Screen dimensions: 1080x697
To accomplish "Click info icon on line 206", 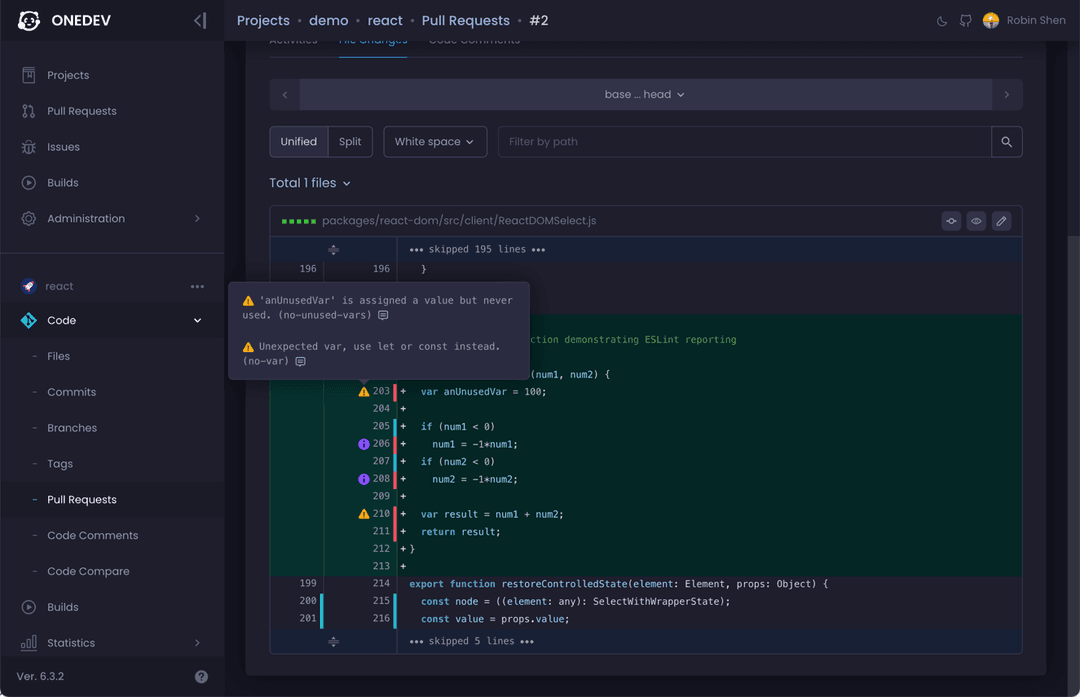I will (x=364, y=444).
